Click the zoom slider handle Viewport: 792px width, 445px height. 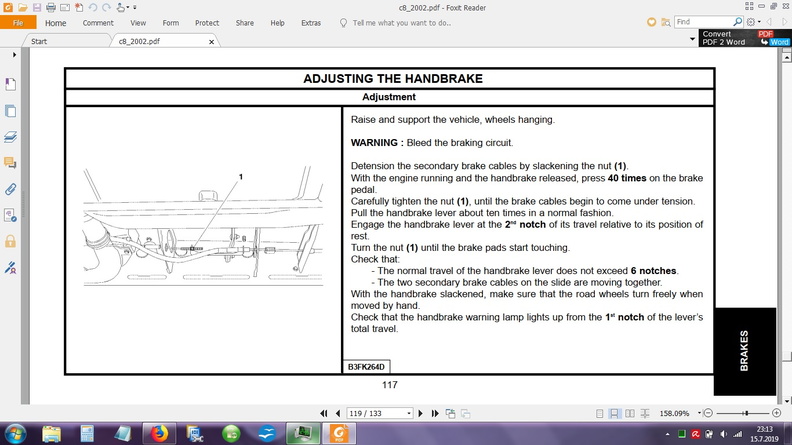(745, 413)
